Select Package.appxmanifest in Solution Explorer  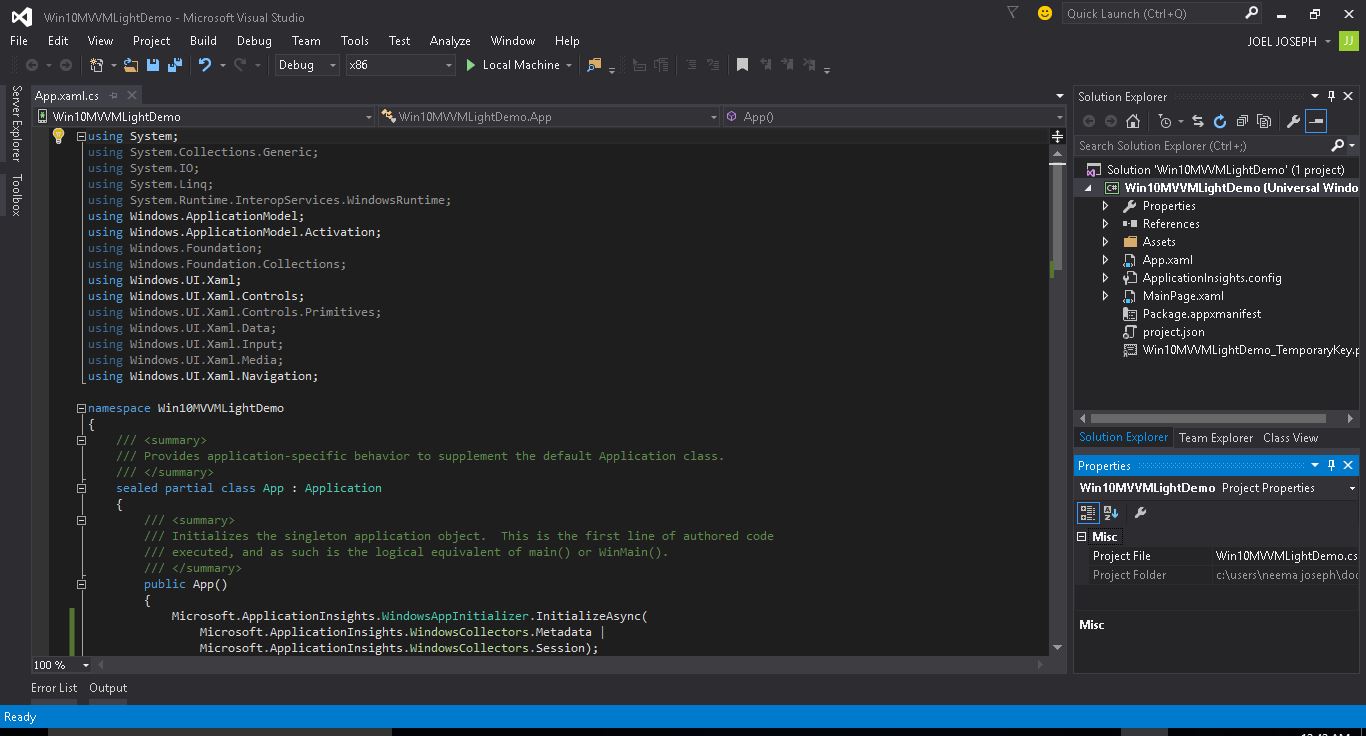click(x=1201, y=314)
